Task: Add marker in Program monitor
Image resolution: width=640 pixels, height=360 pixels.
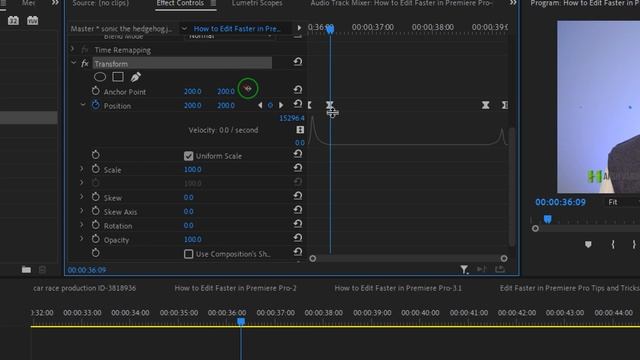Action: (x=588, y=244)
